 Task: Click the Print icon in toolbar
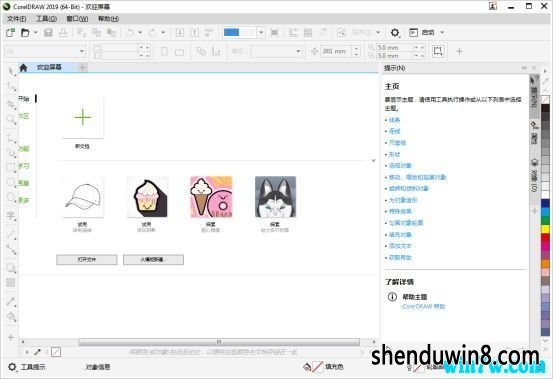[63, 33]
